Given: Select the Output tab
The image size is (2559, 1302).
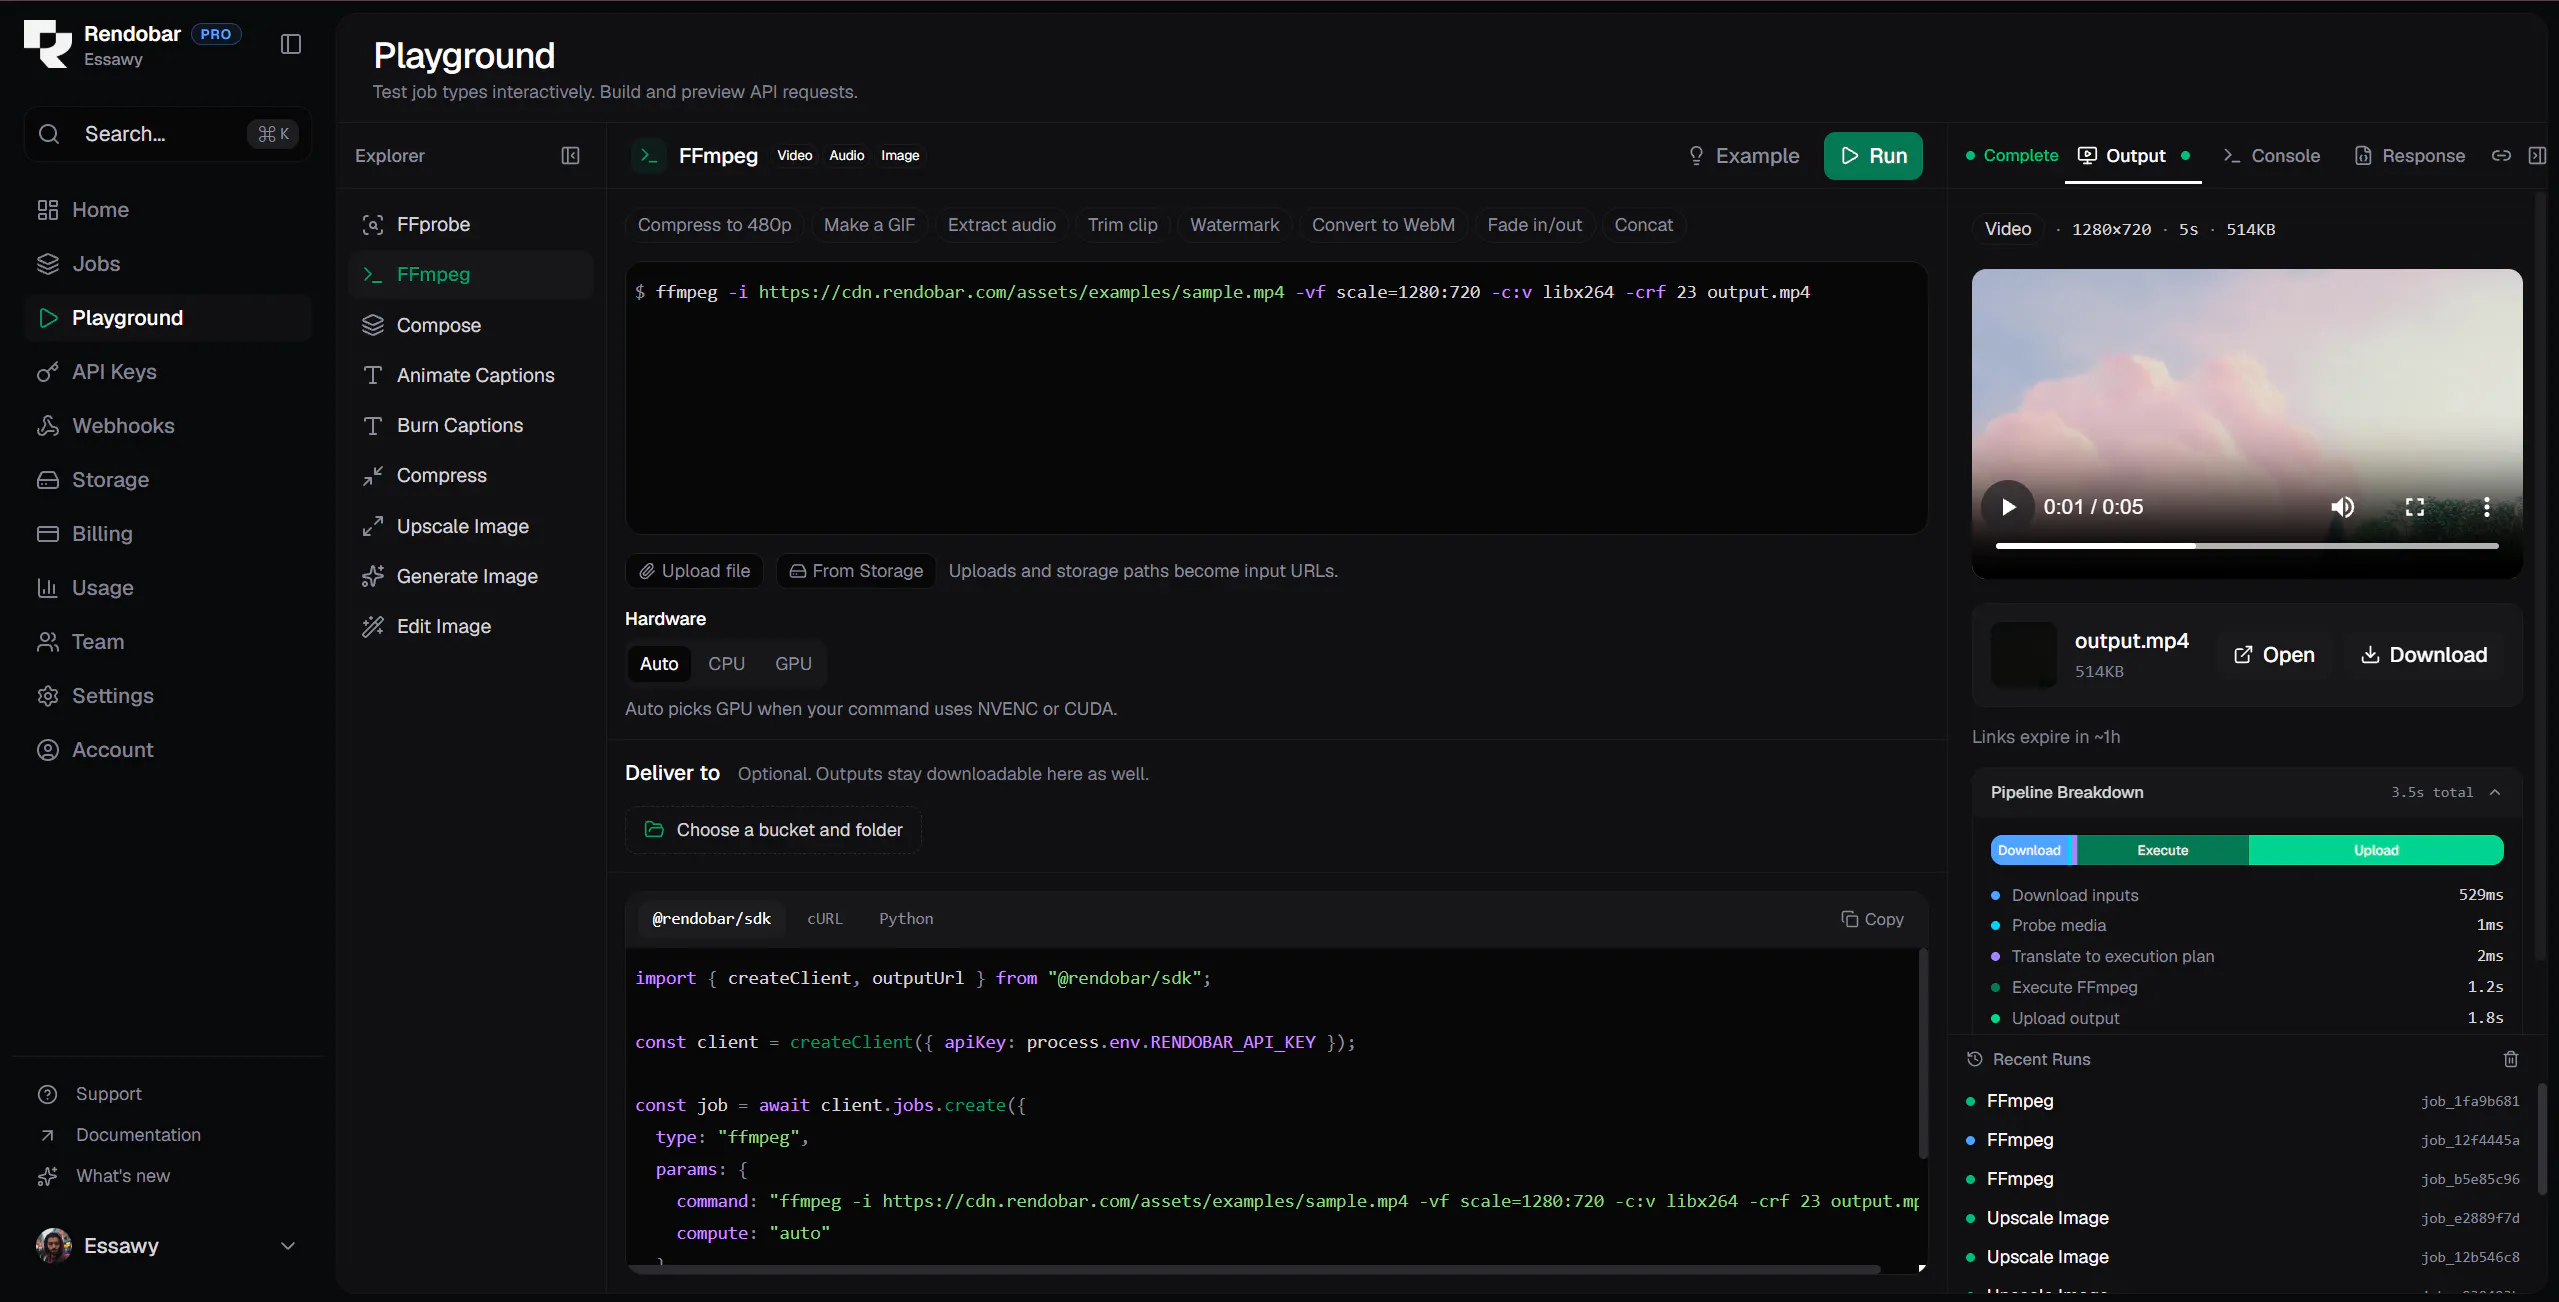Looking at the screenshot, I should pyautogui.click(x=2133, y=156).
